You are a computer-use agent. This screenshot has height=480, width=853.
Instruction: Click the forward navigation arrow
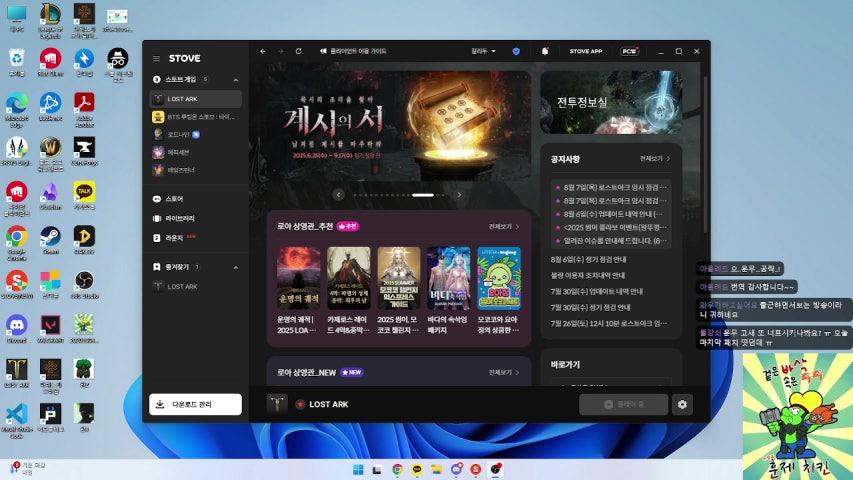281,51
